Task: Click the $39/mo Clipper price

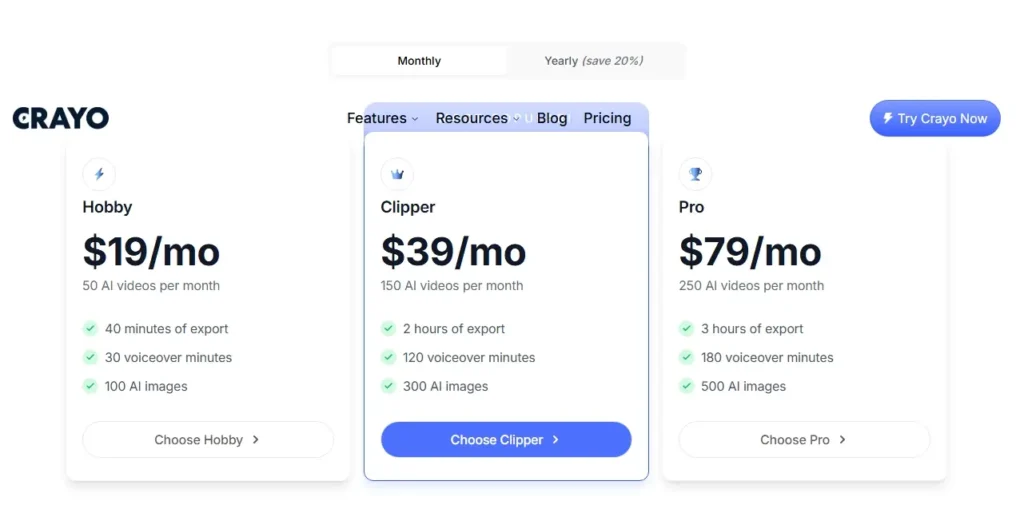Action: coord(453,252)
